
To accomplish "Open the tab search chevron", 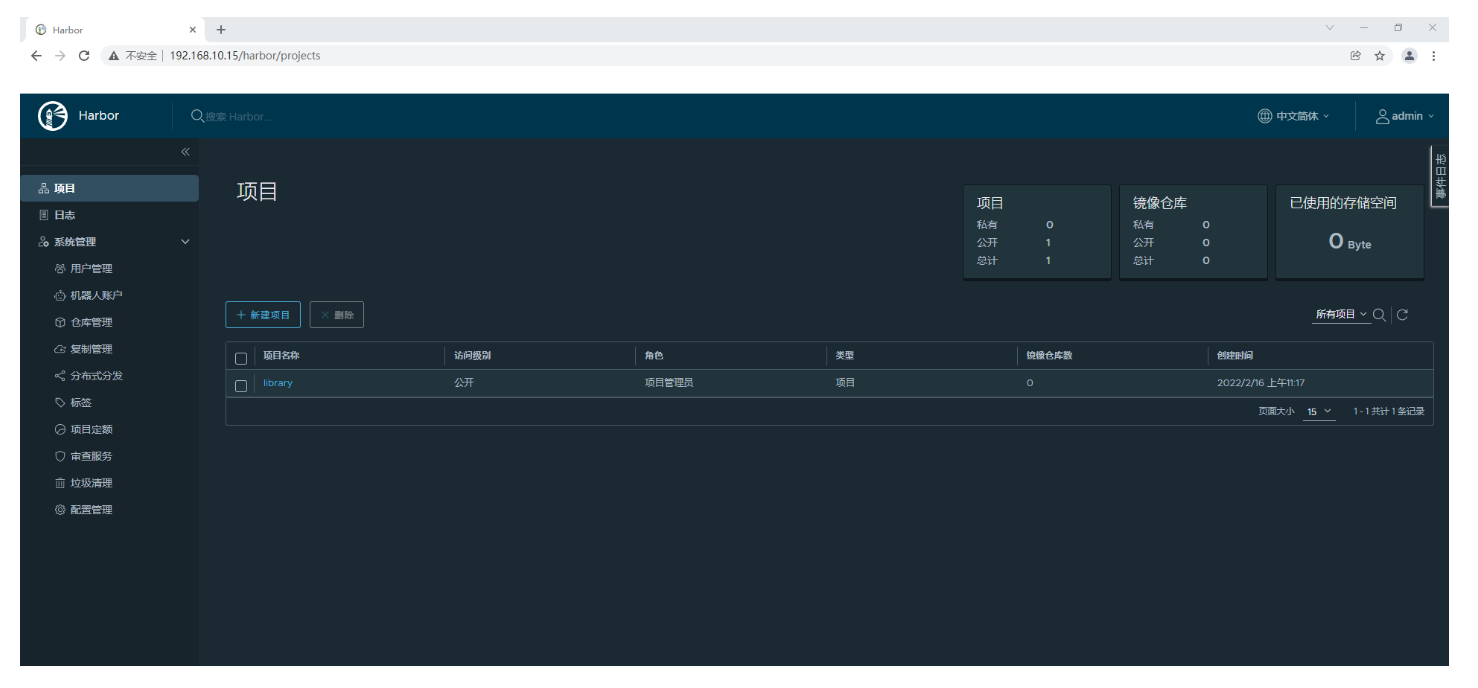I will point(1329,28).
